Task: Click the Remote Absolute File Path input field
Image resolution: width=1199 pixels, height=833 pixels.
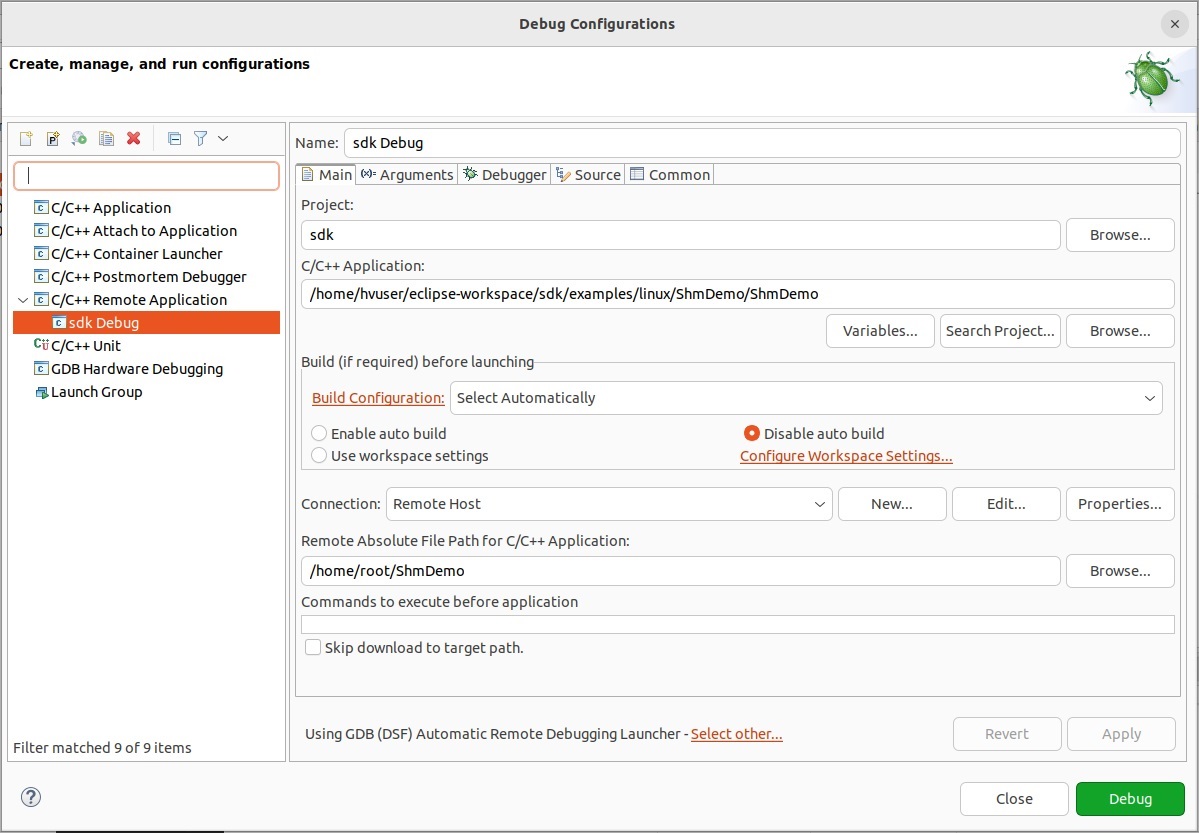Action: [680, 571]
